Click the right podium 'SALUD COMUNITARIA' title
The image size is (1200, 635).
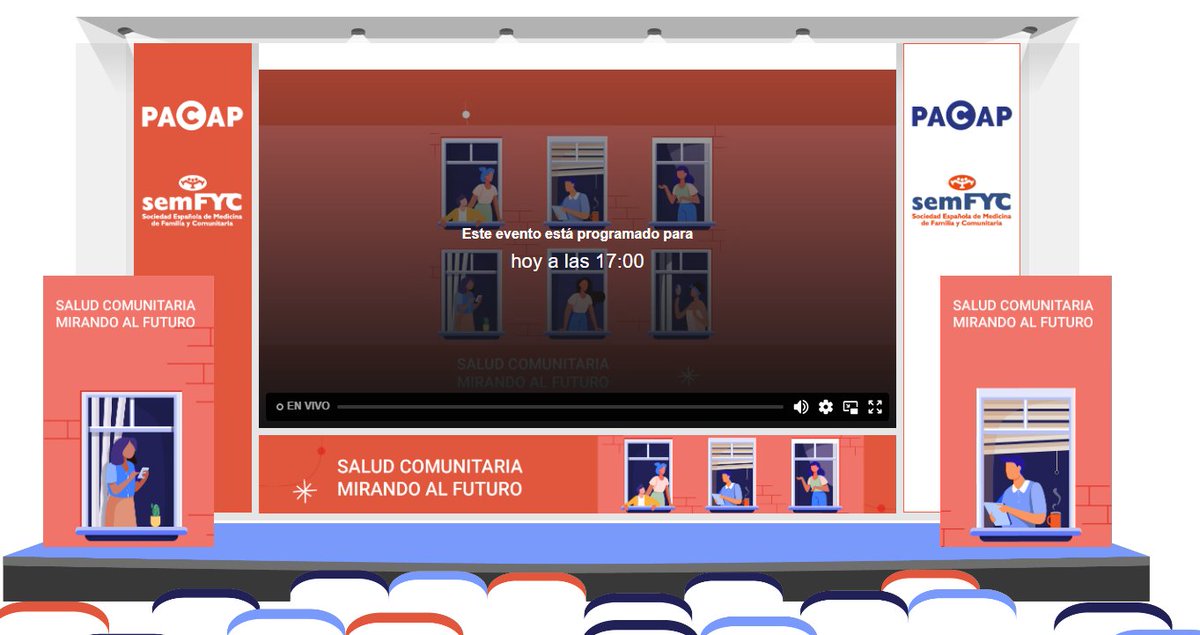click(1023, 305)
